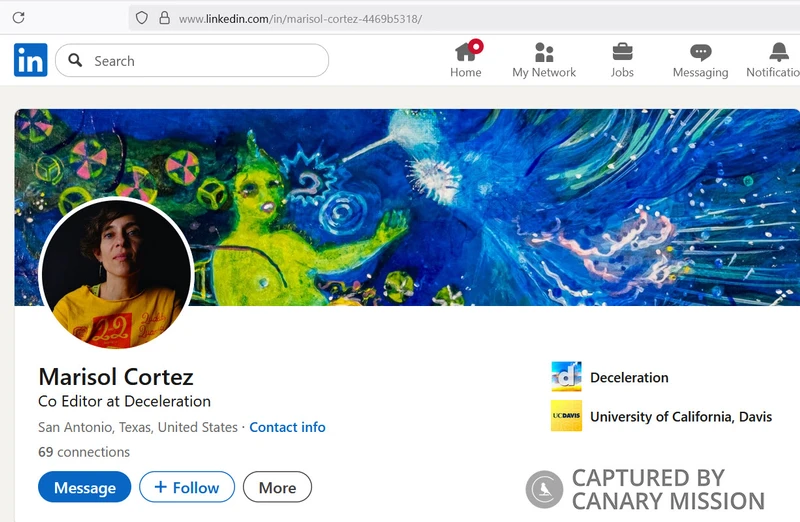Screen dimensions: 800x522
Task: Open Marisol Cortez's profile photo
Action: pyautogui.click(x=116, y=274)
